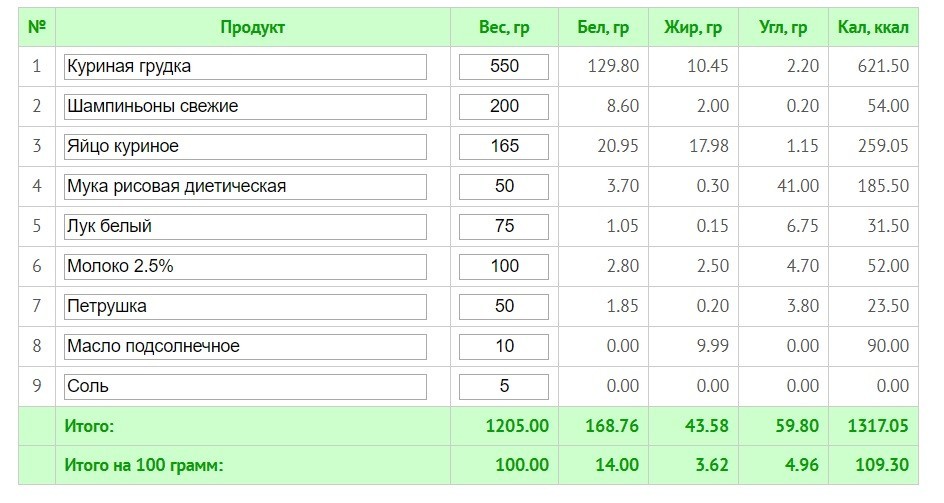Image resolution: width=944 pixels, height=503 pixels.
Task: Edit the weight field showing 165
Action: 504,147
